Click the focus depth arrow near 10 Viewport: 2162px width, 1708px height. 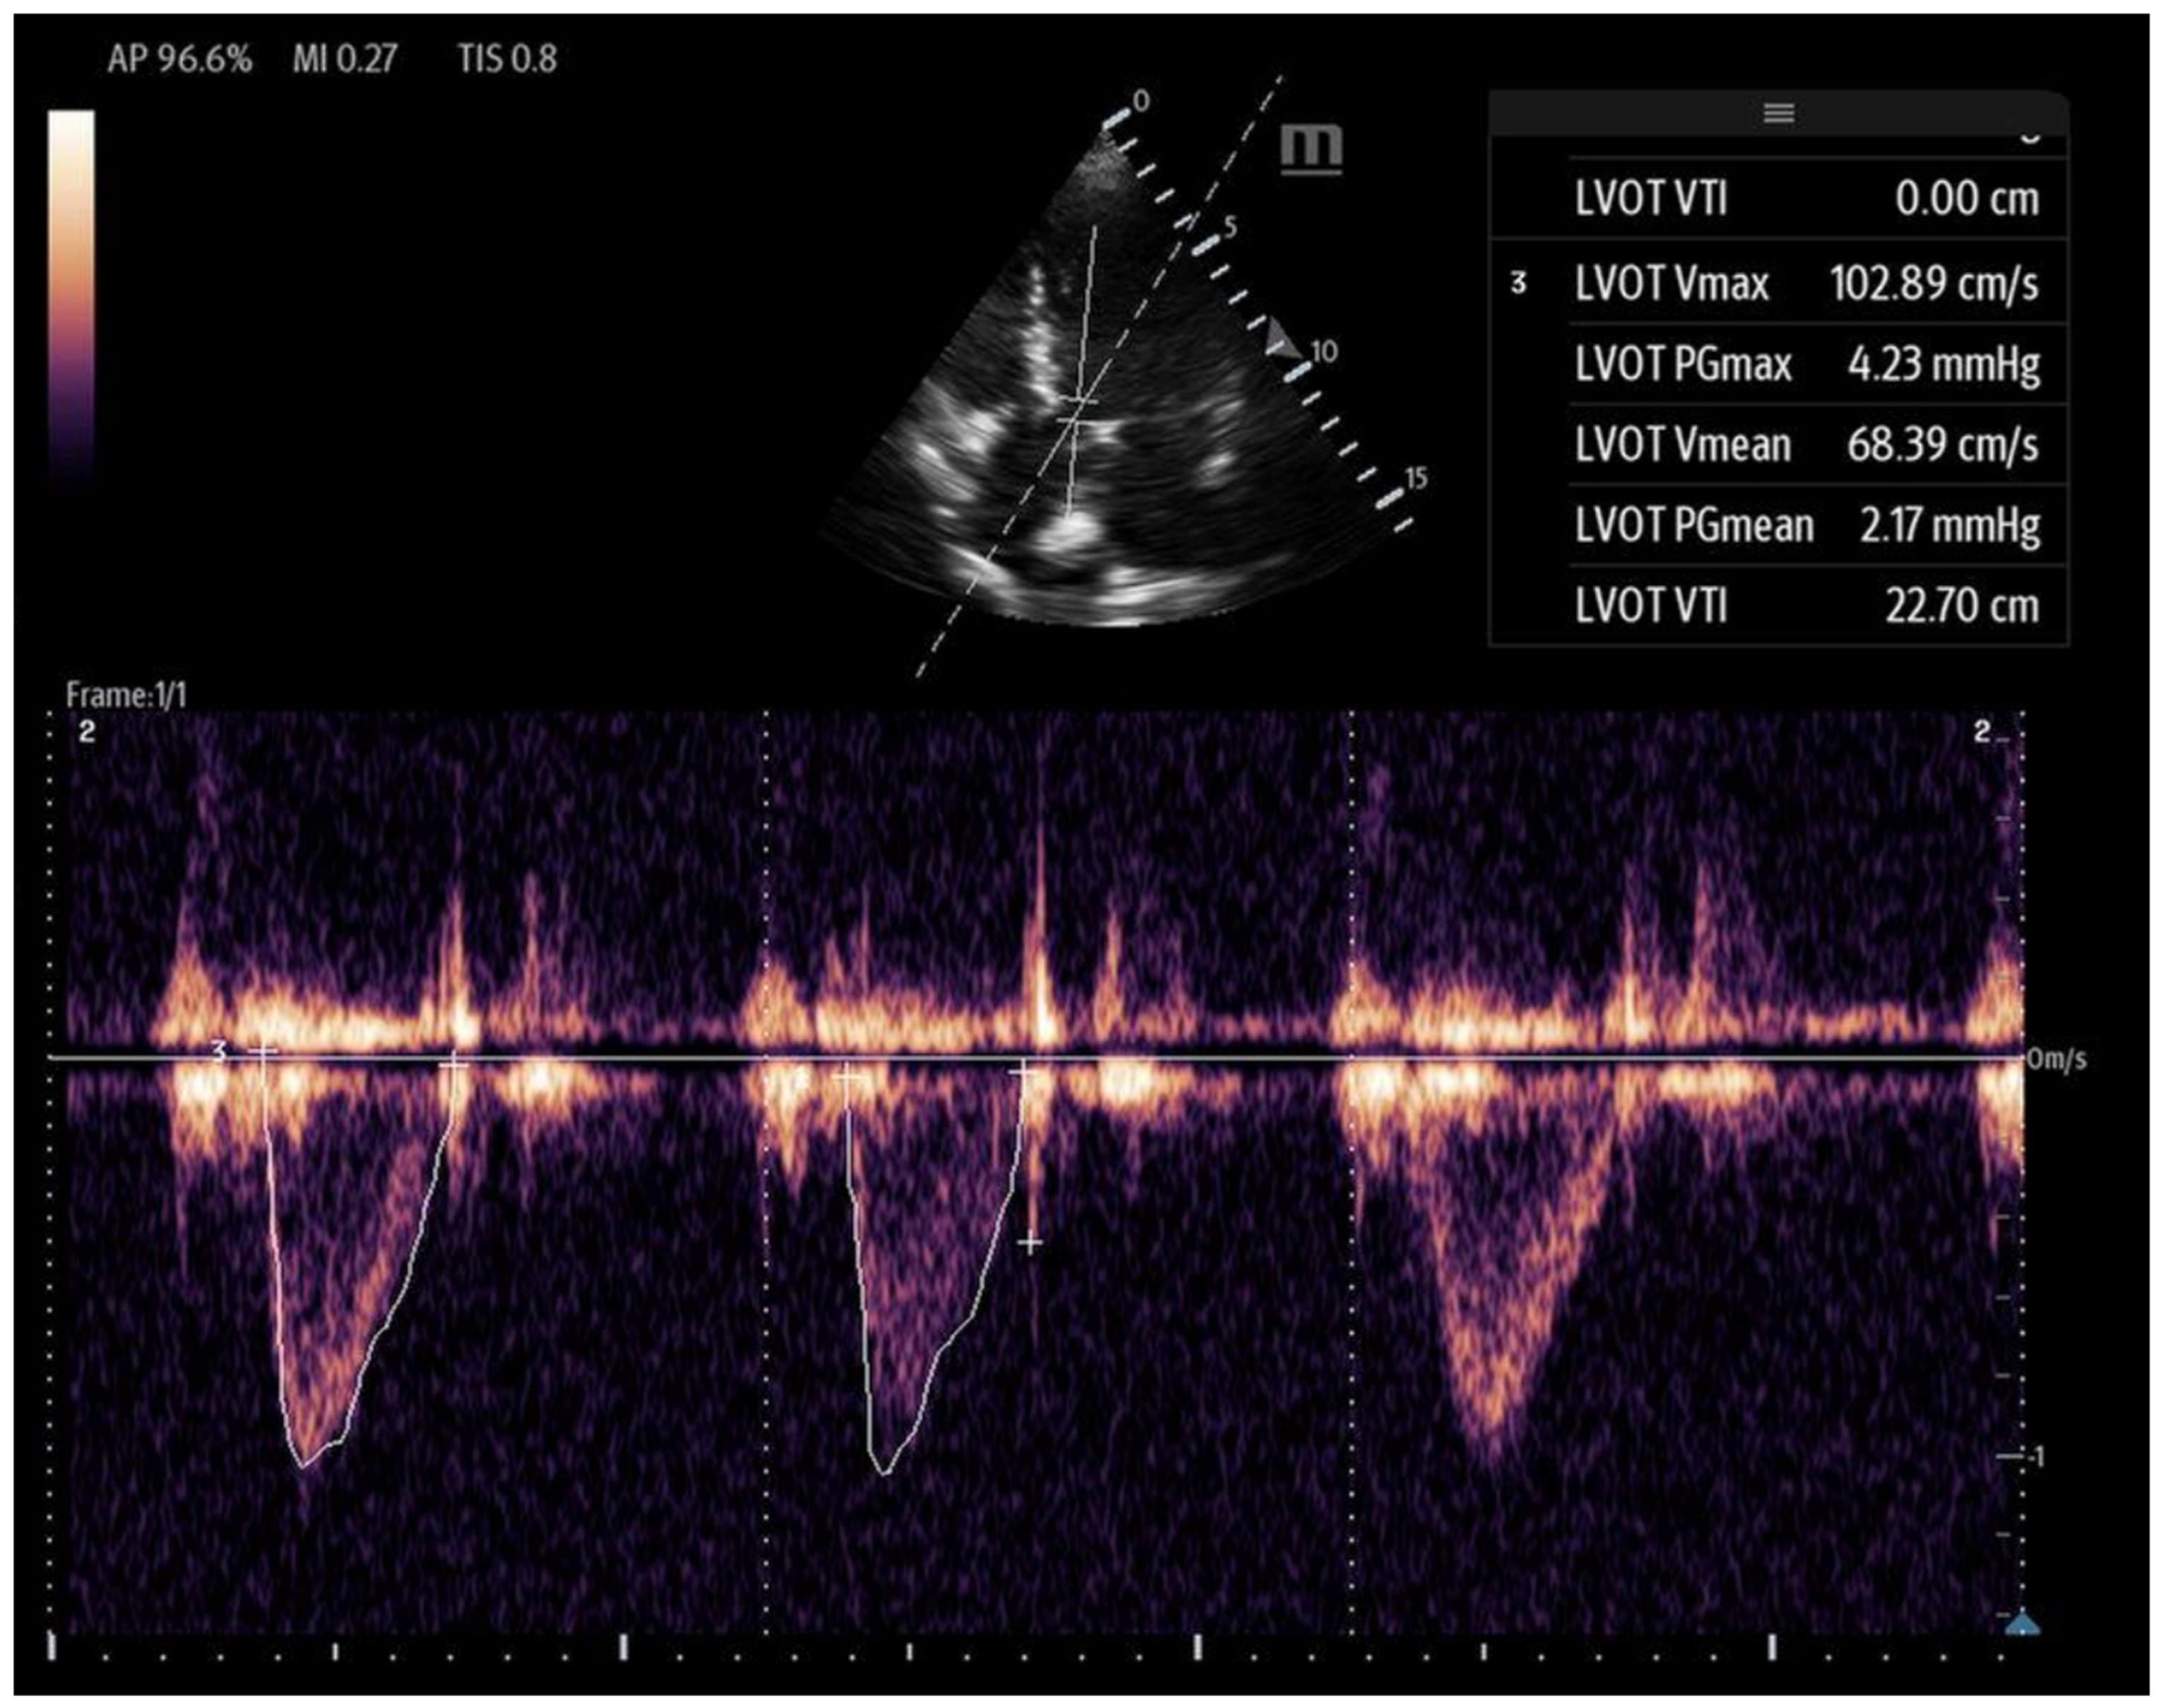1282,340
